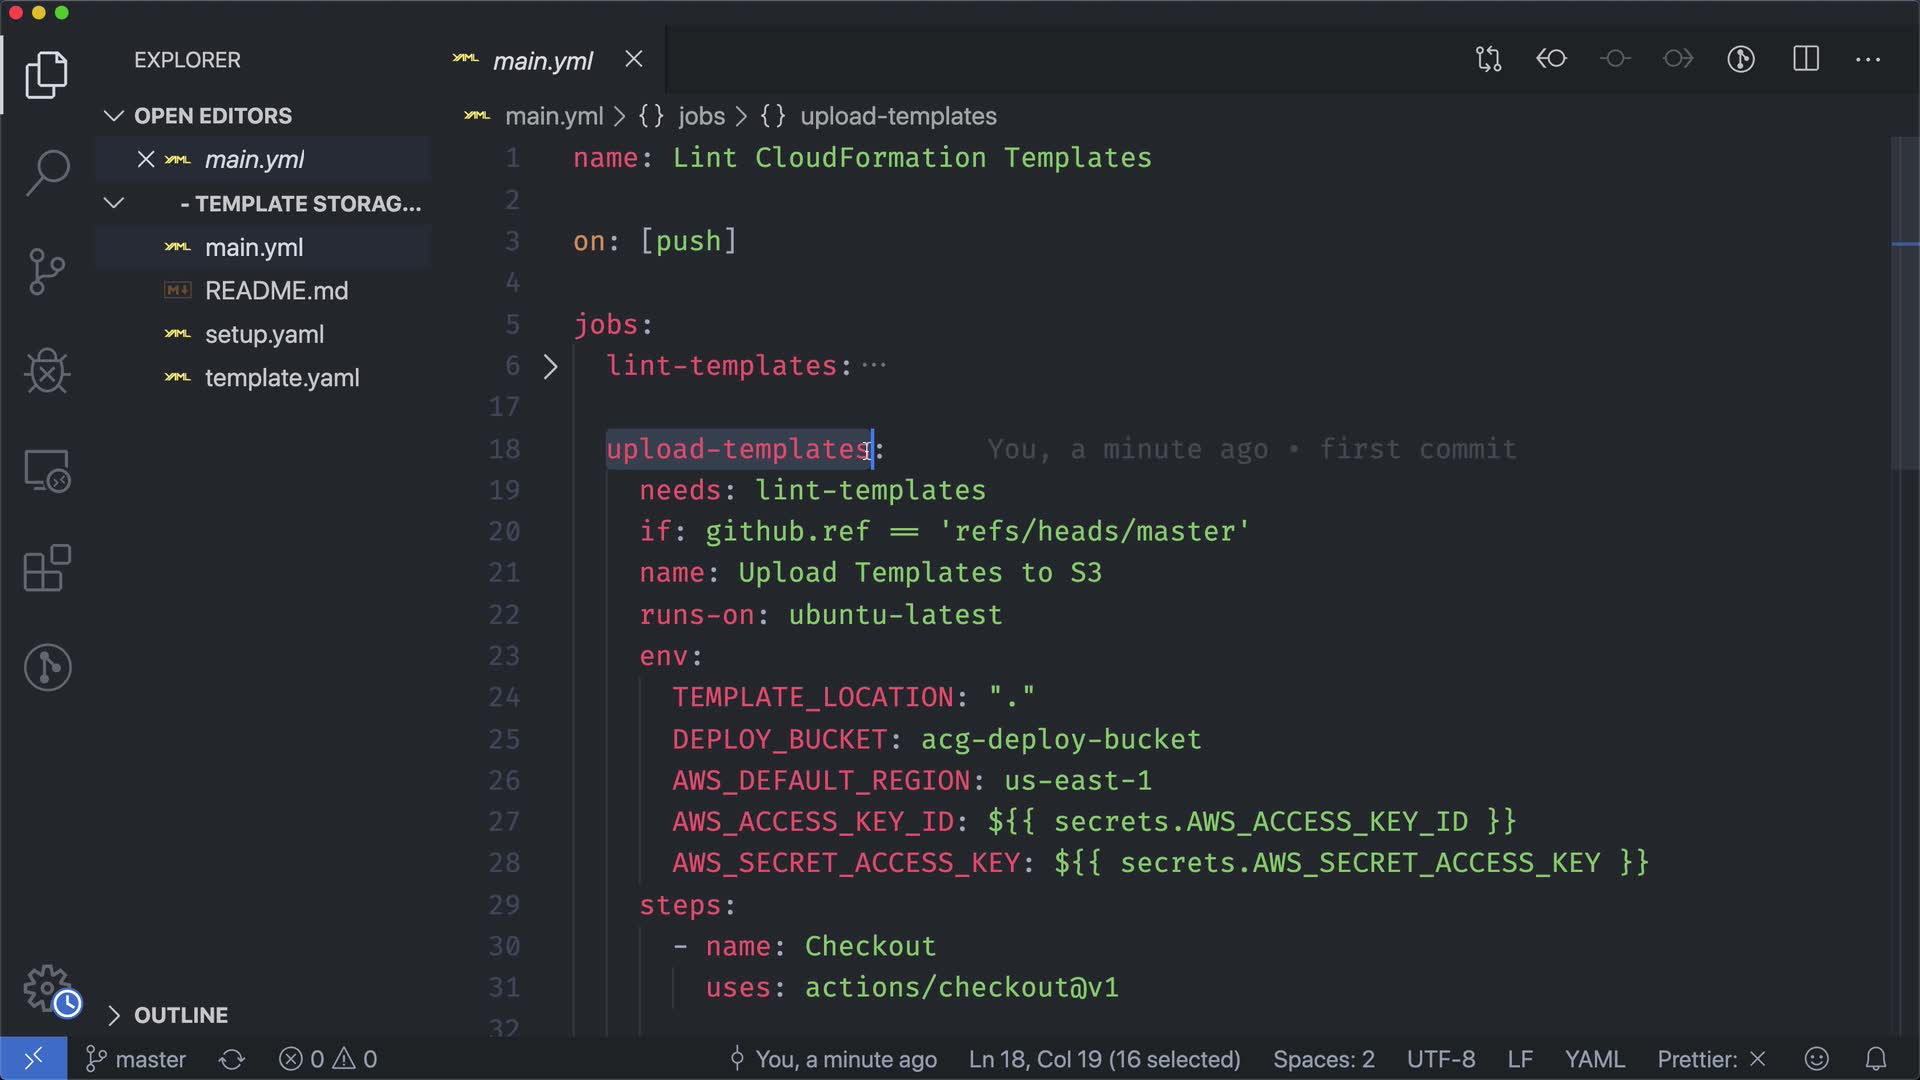Open the Extensions view
1920x1080 pixels.
(x=47, y=568)
